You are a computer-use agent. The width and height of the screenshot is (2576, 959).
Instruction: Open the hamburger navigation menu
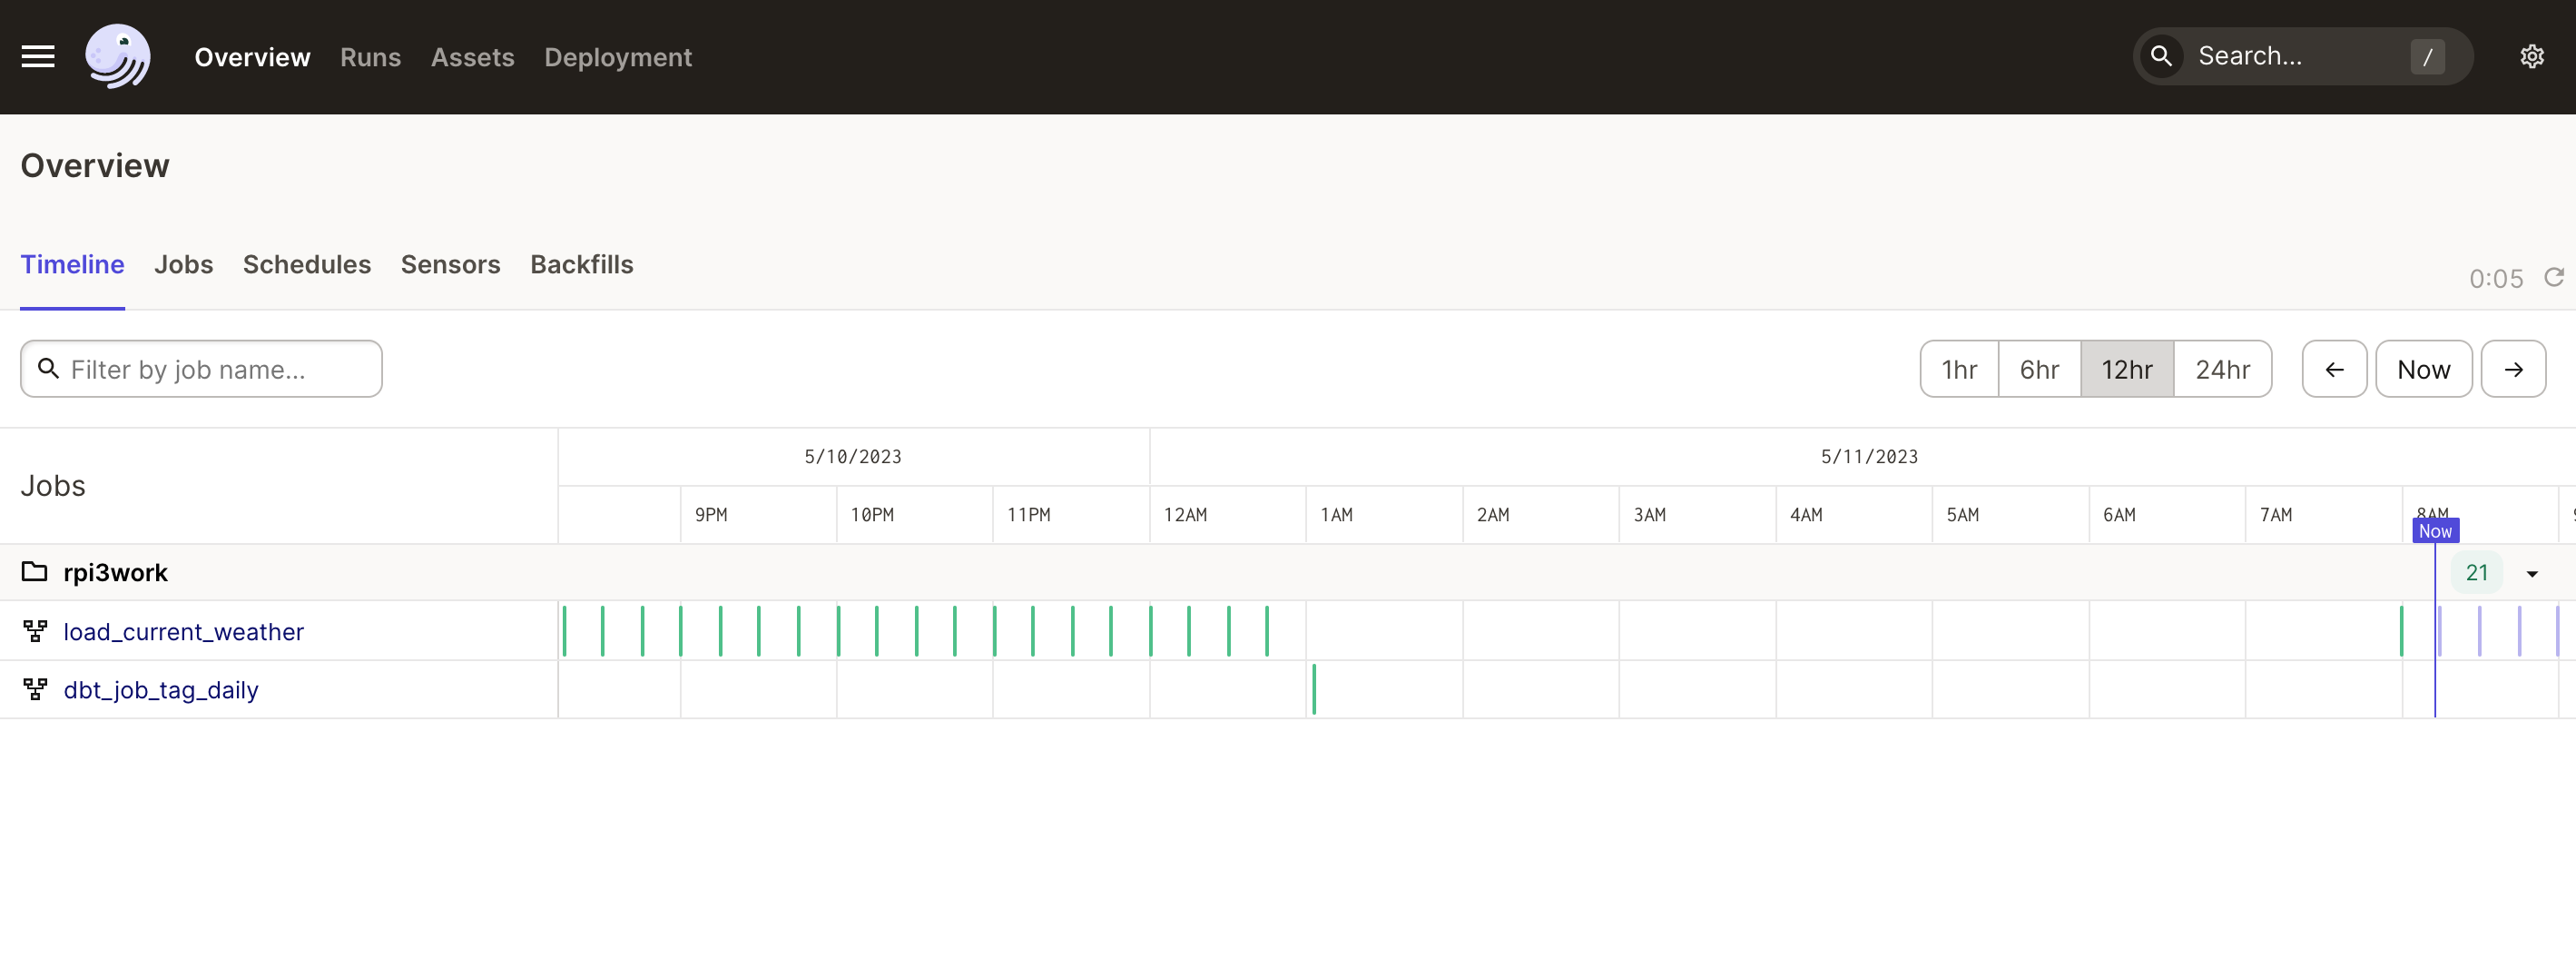38,56
